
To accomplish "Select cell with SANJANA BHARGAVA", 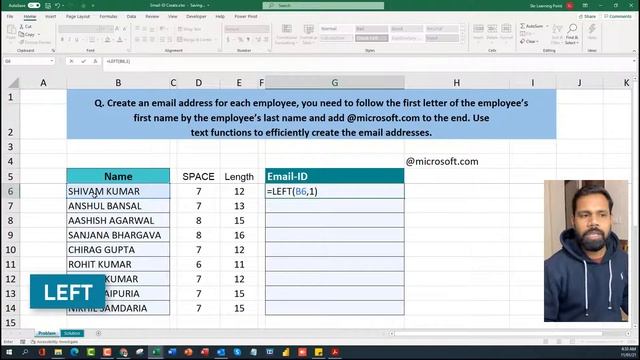I will pyautogui.click(x=118, y=235).
